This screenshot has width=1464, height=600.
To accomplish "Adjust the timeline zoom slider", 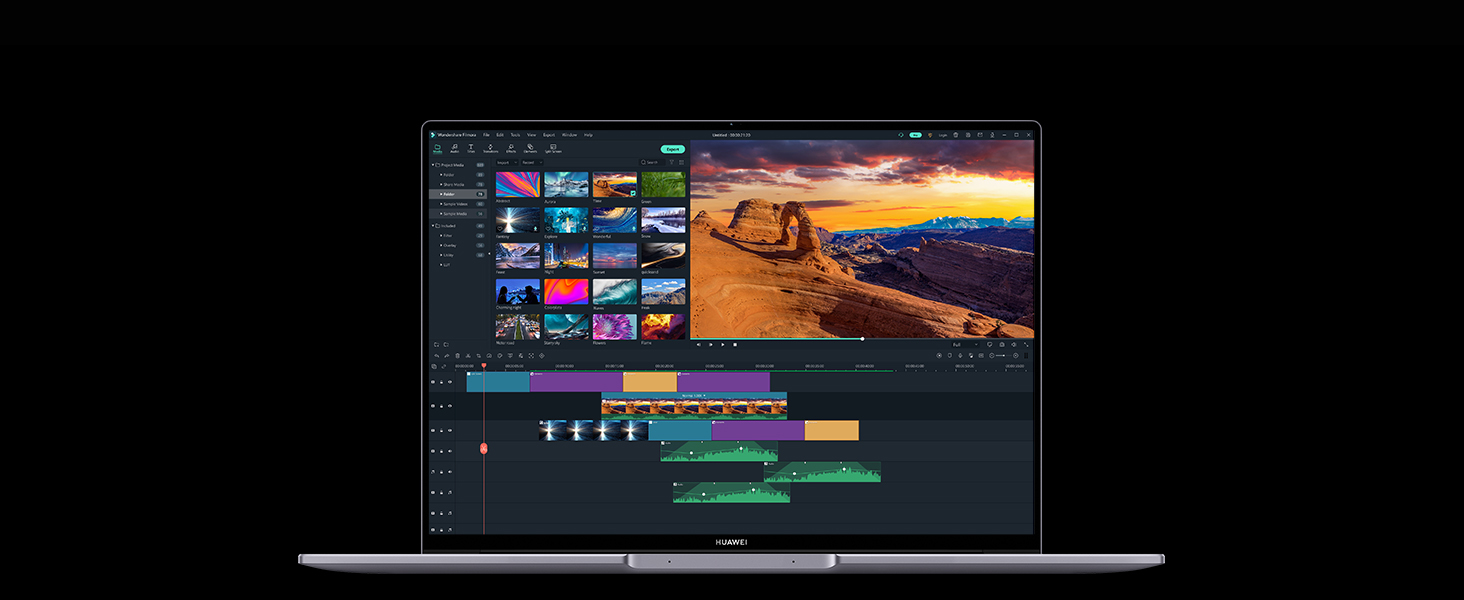I will click(x=1003, y=356).
